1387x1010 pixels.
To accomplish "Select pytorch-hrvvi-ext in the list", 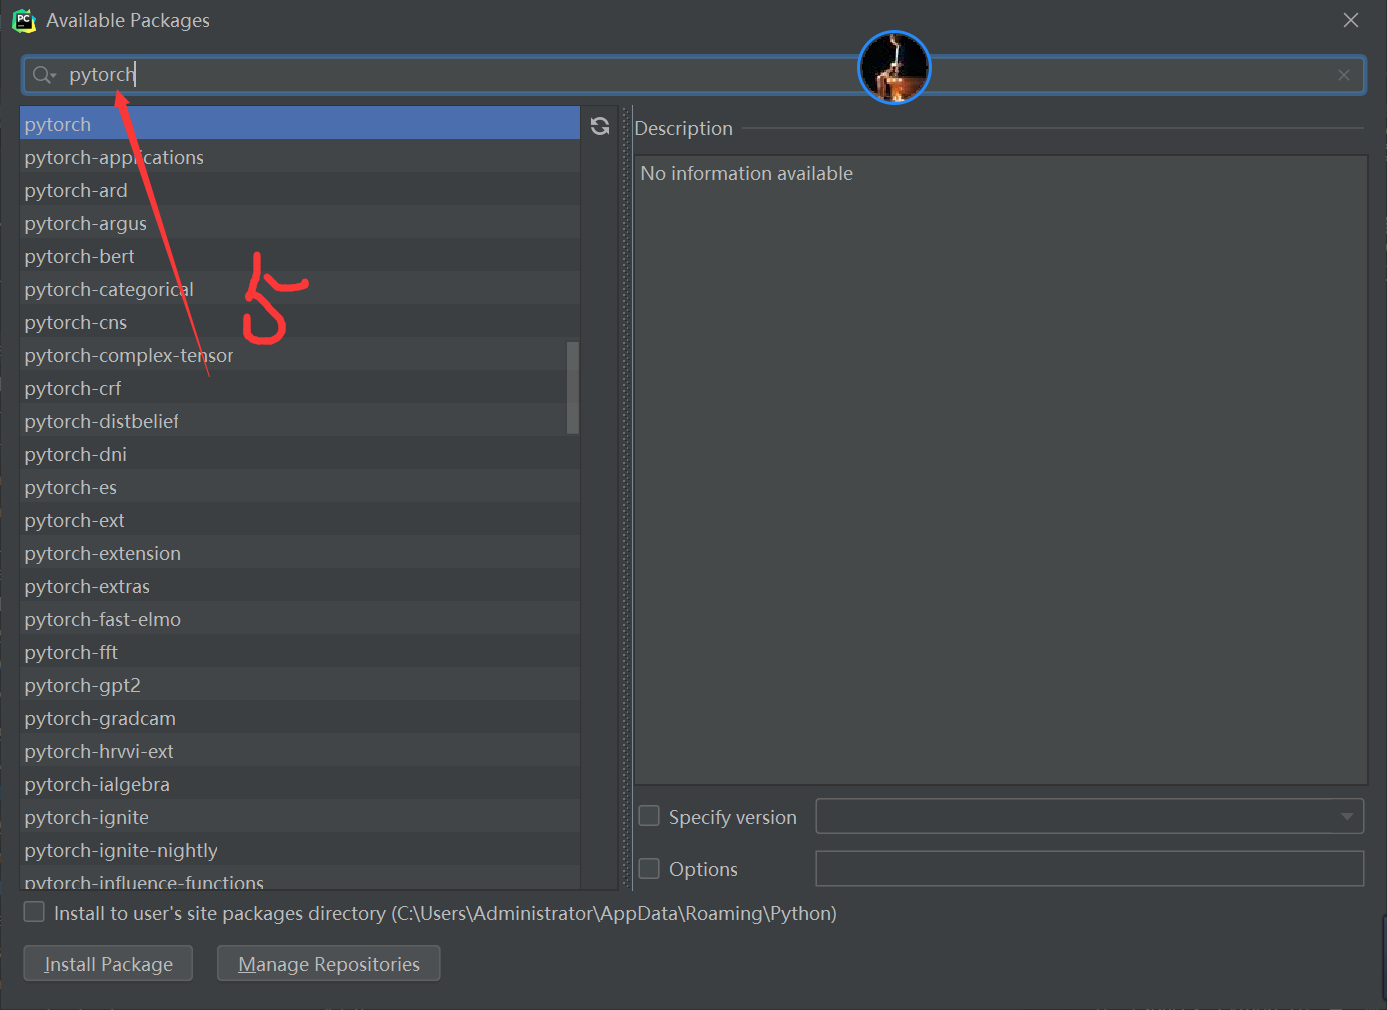I will click(300, 751).
